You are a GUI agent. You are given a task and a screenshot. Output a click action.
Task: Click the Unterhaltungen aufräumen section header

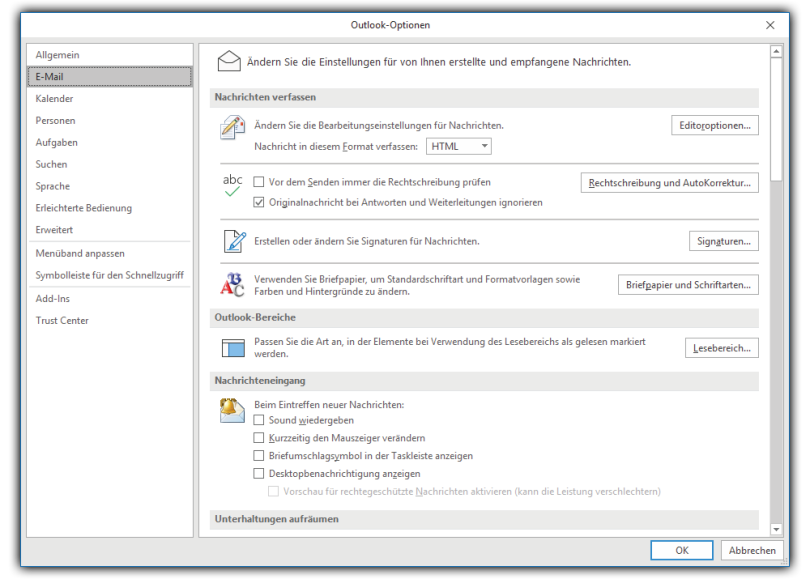(x=484, y=519)
